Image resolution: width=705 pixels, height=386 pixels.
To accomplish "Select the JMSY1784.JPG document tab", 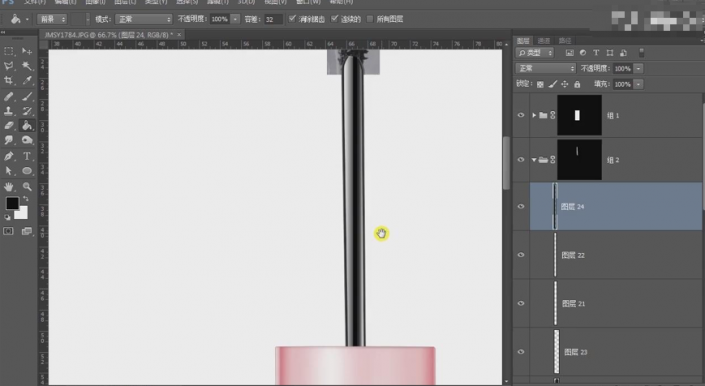I will coord(107,35).
